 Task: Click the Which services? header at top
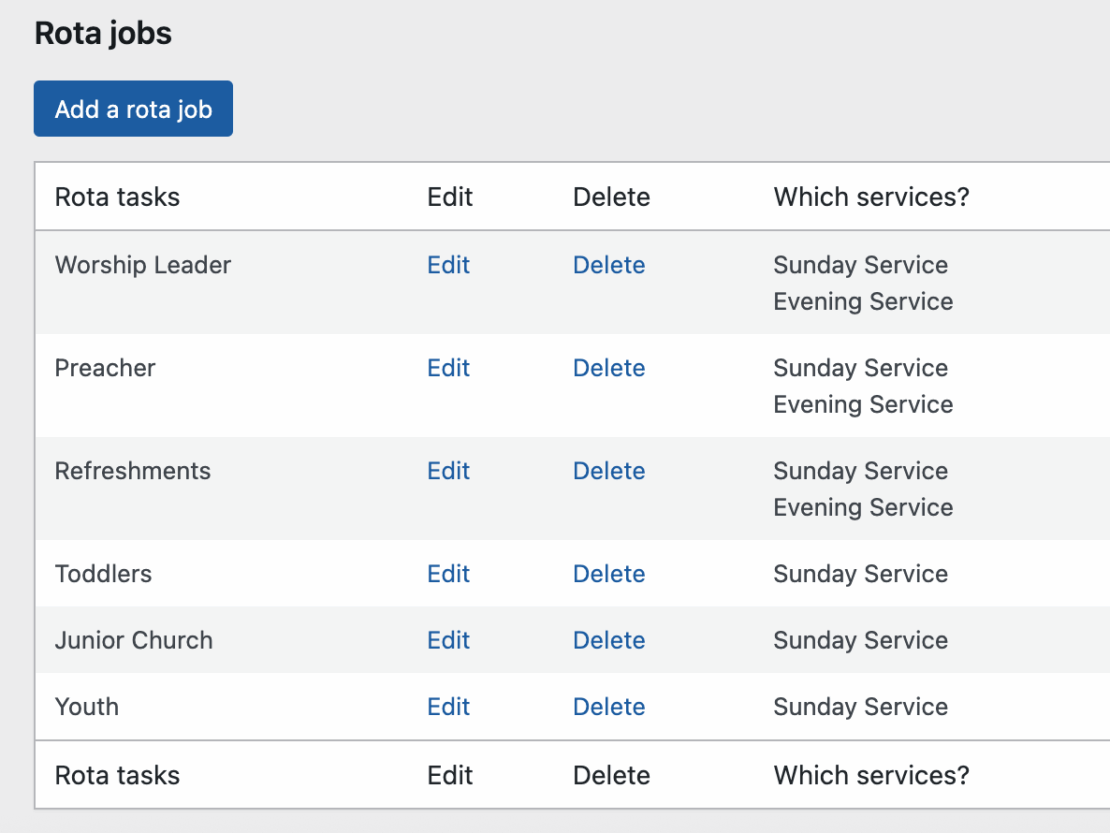871,197
